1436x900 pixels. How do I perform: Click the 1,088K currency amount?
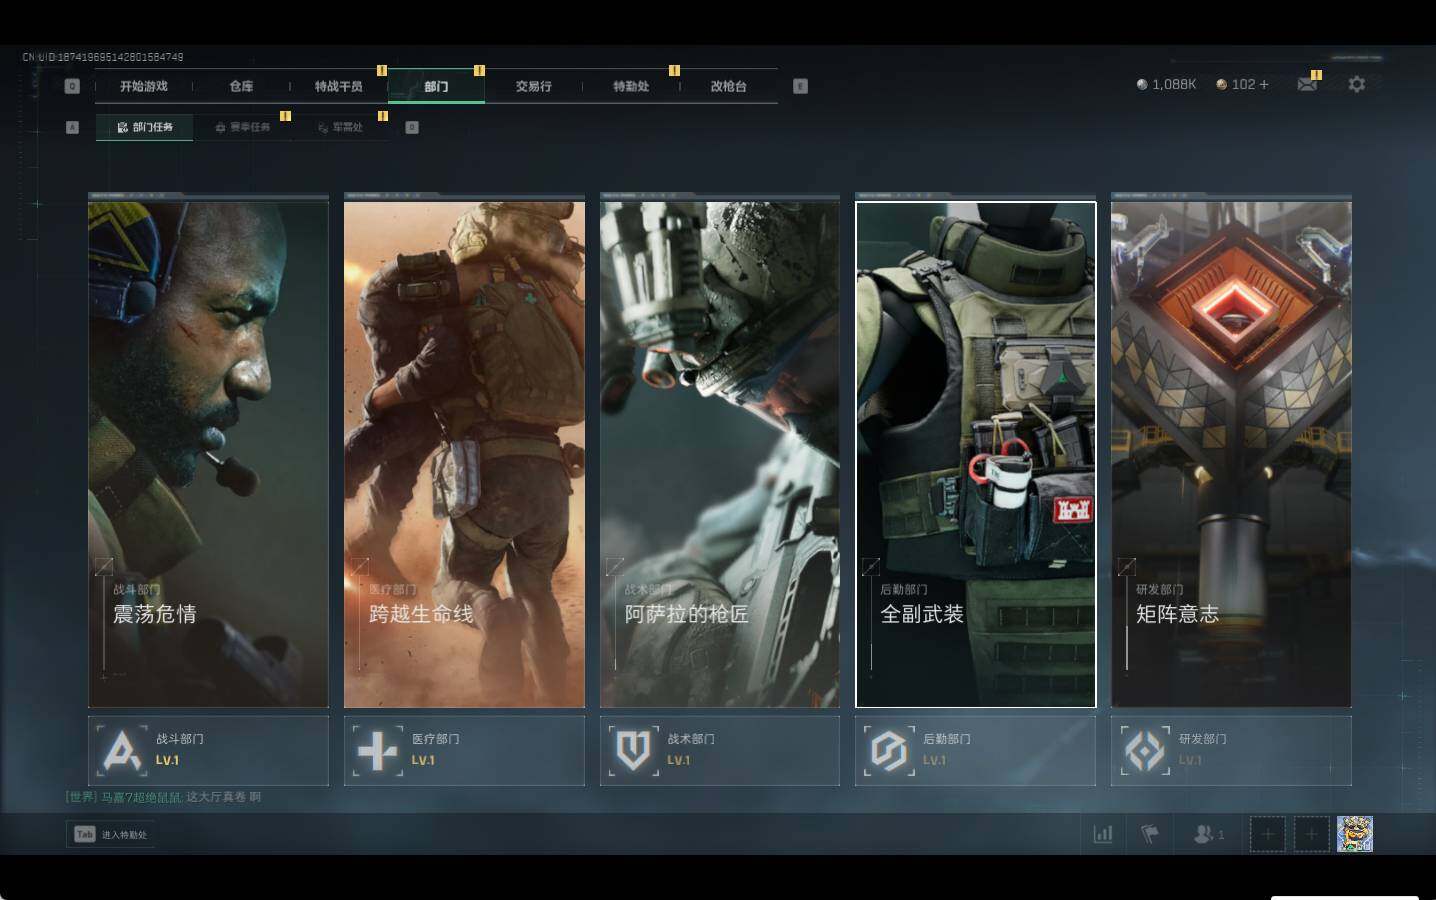1174,85
